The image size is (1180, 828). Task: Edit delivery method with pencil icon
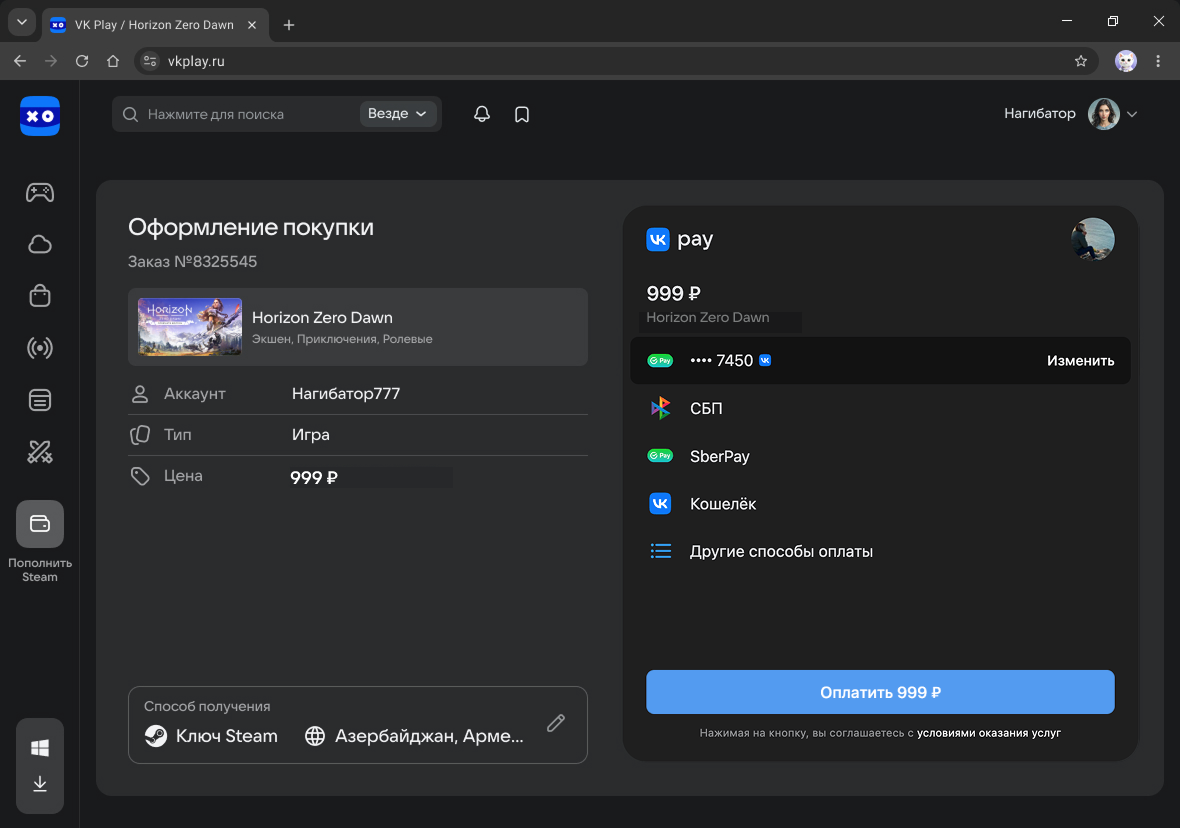click(x=556, y=723)
